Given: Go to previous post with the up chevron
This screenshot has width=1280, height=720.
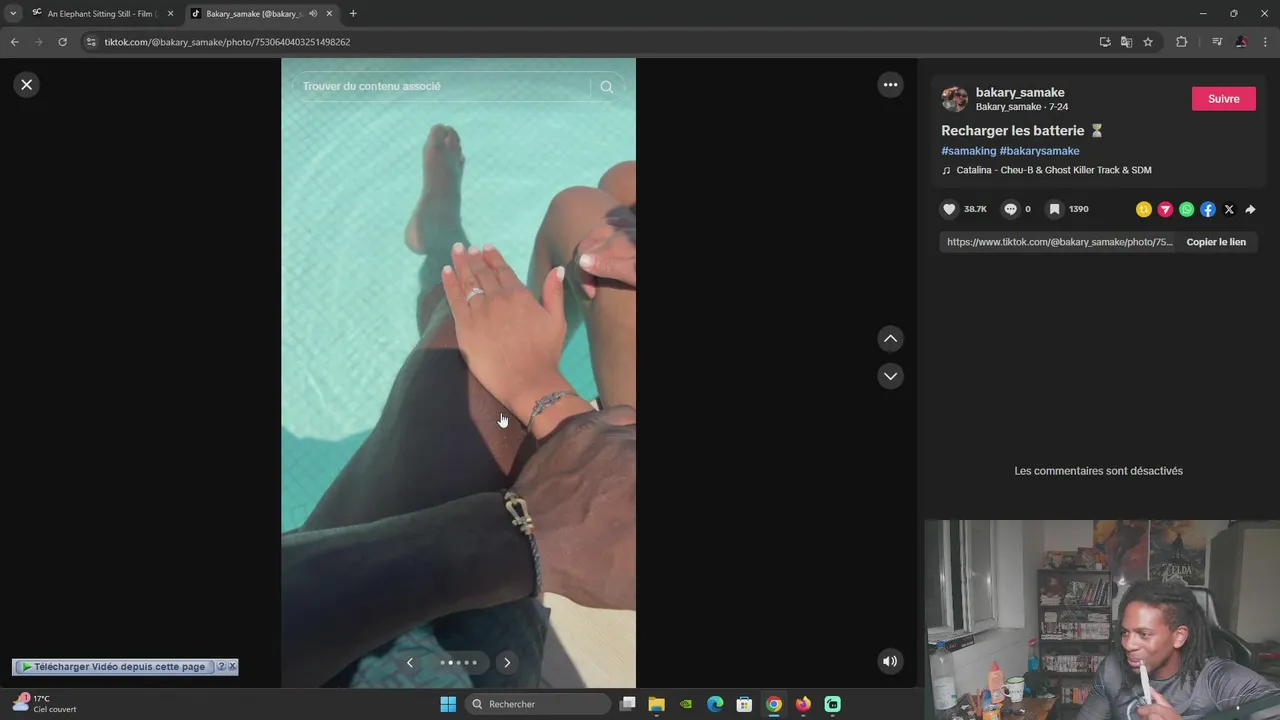Looking at the screenshot, I should pyautogui.click(x=890, y=339).
